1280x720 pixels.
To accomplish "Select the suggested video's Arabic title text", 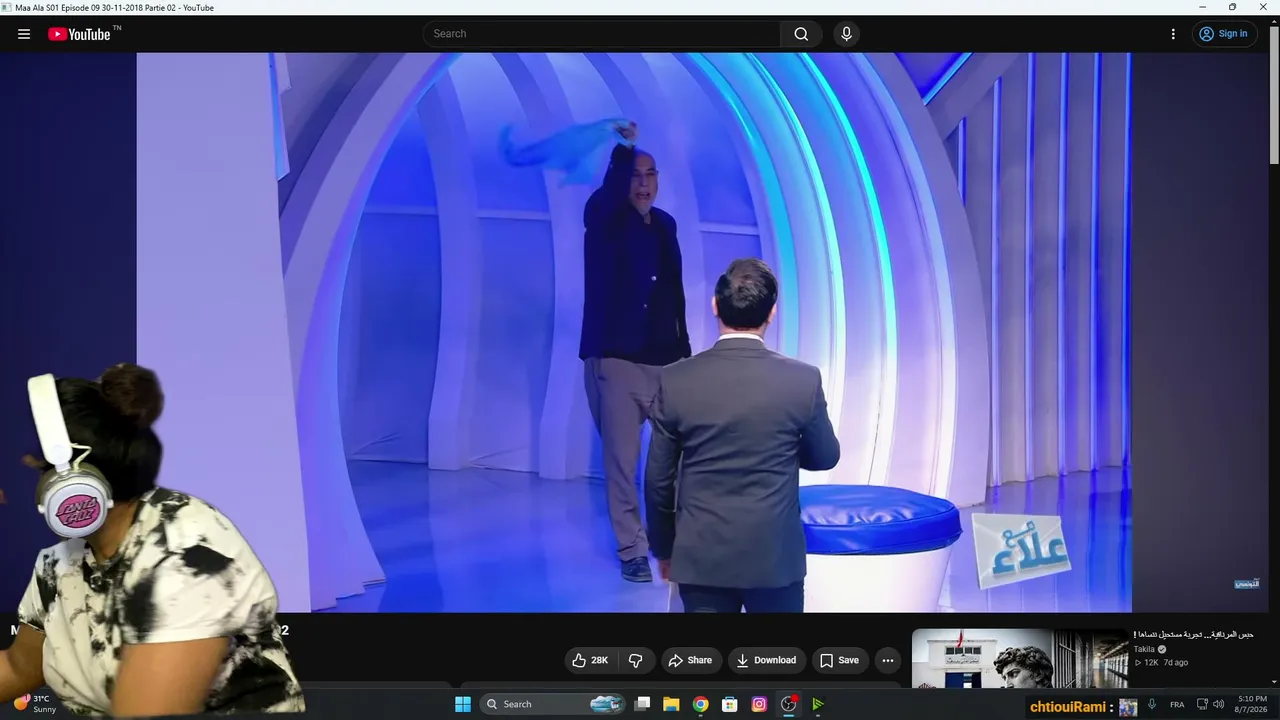I will coord(1193,635).
